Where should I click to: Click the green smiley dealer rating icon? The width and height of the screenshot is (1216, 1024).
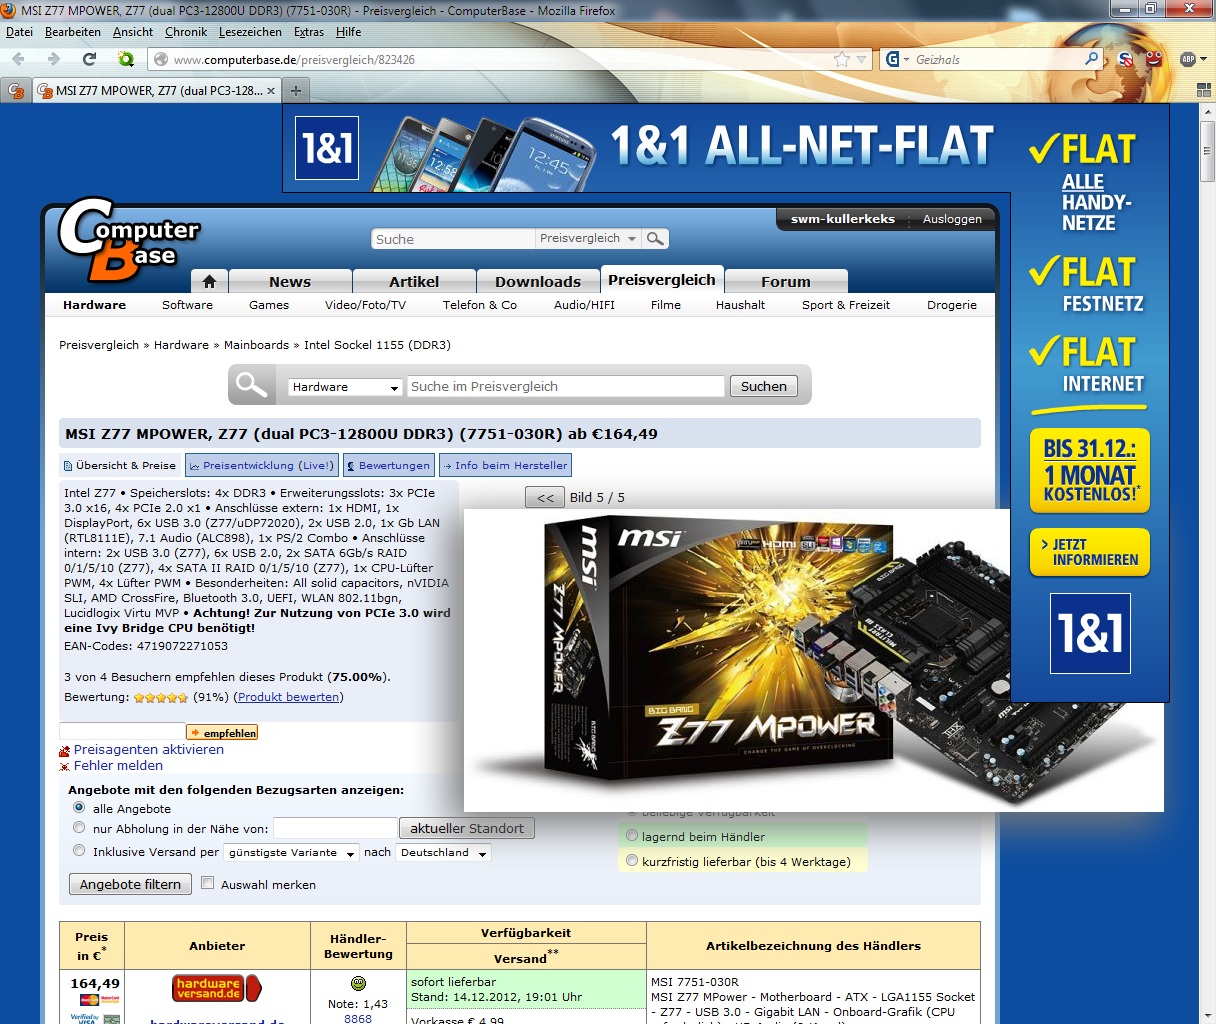click(358, 984)
